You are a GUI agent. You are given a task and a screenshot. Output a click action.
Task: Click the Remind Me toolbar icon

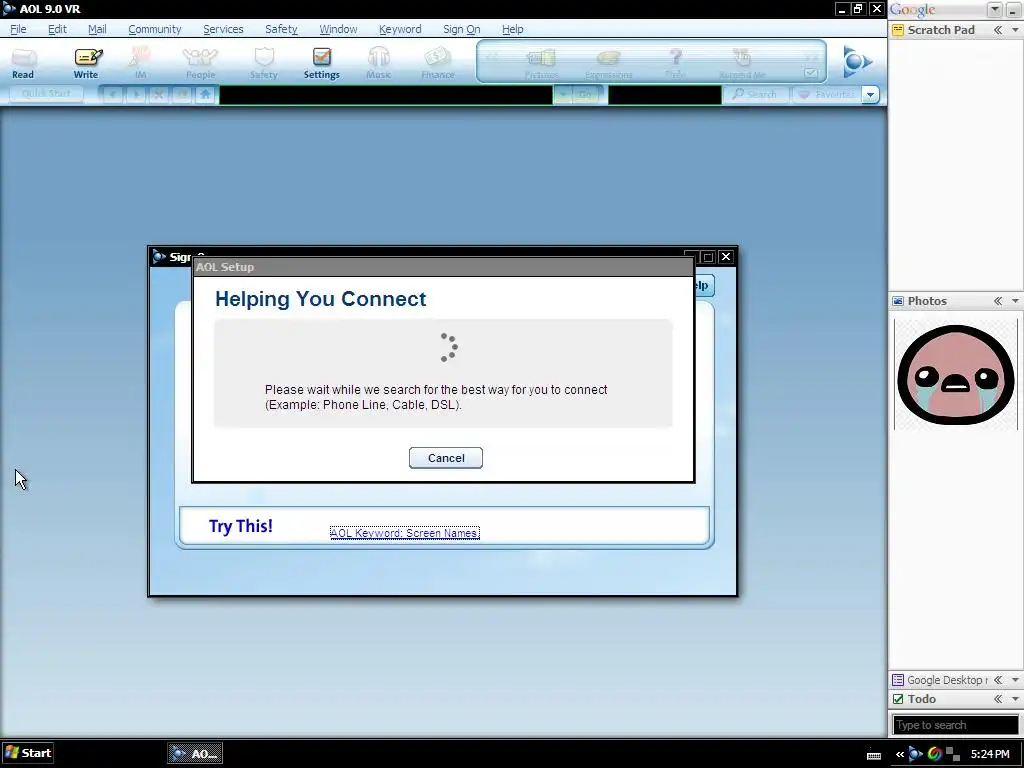coord(741,64)
